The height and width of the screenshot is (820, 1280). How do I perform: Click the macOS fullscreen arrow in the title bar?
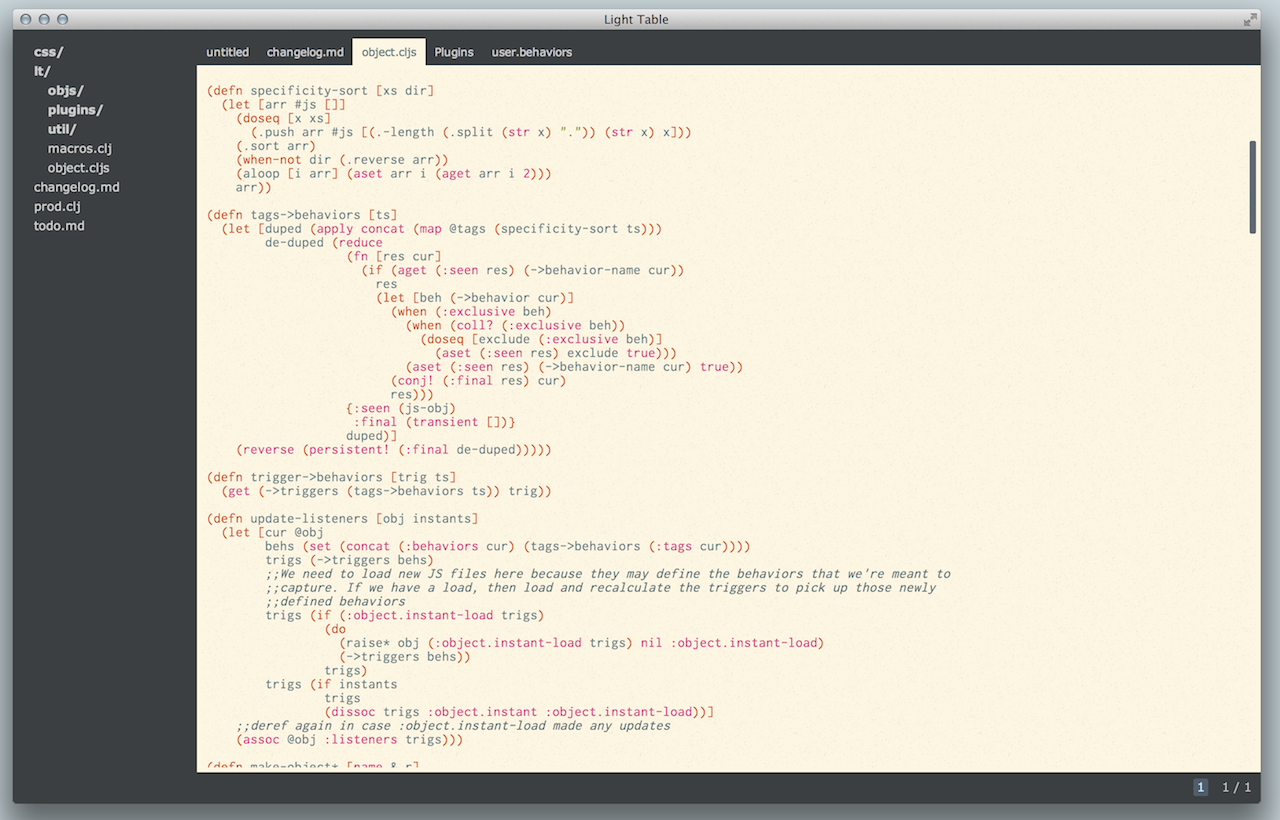tap(1249, 18)
